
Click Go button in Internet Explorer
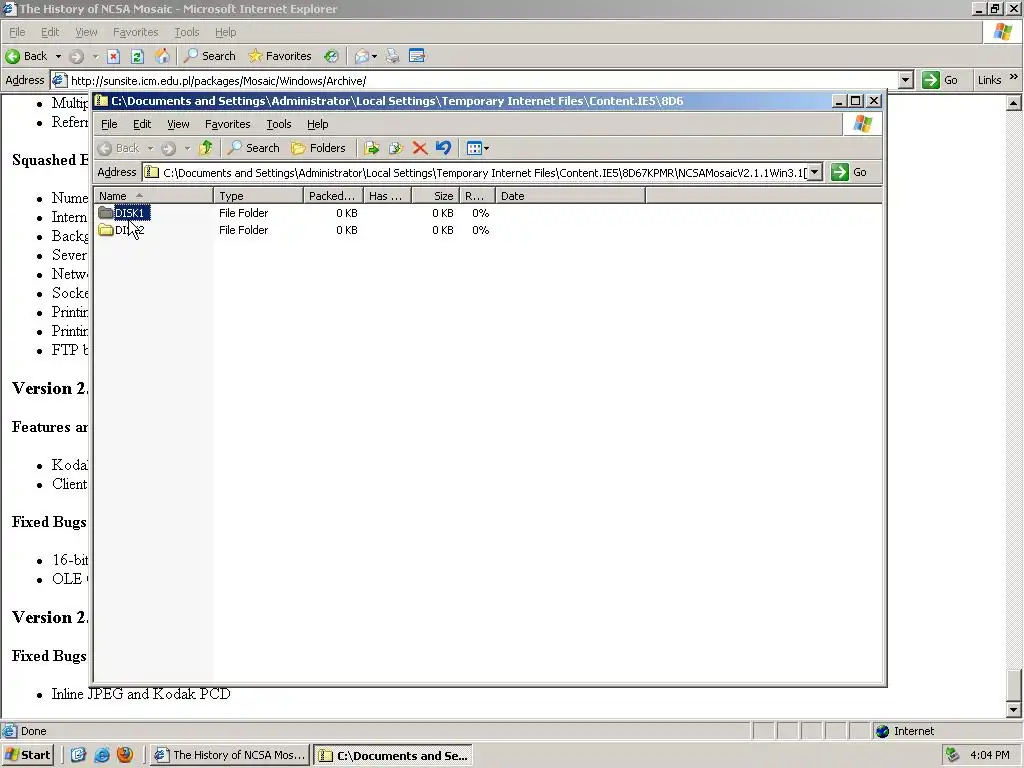pyautogui.click(x=940, y=80)
